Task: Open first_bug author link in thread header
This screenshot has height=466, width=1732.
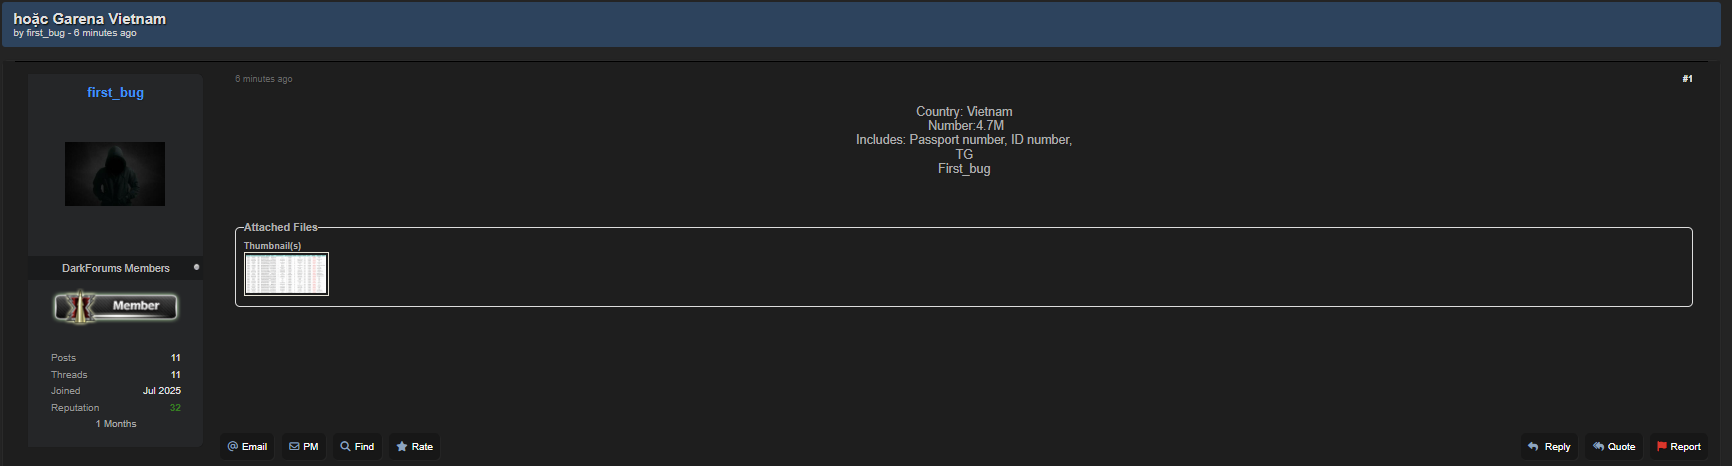Action: pos(45,33)
